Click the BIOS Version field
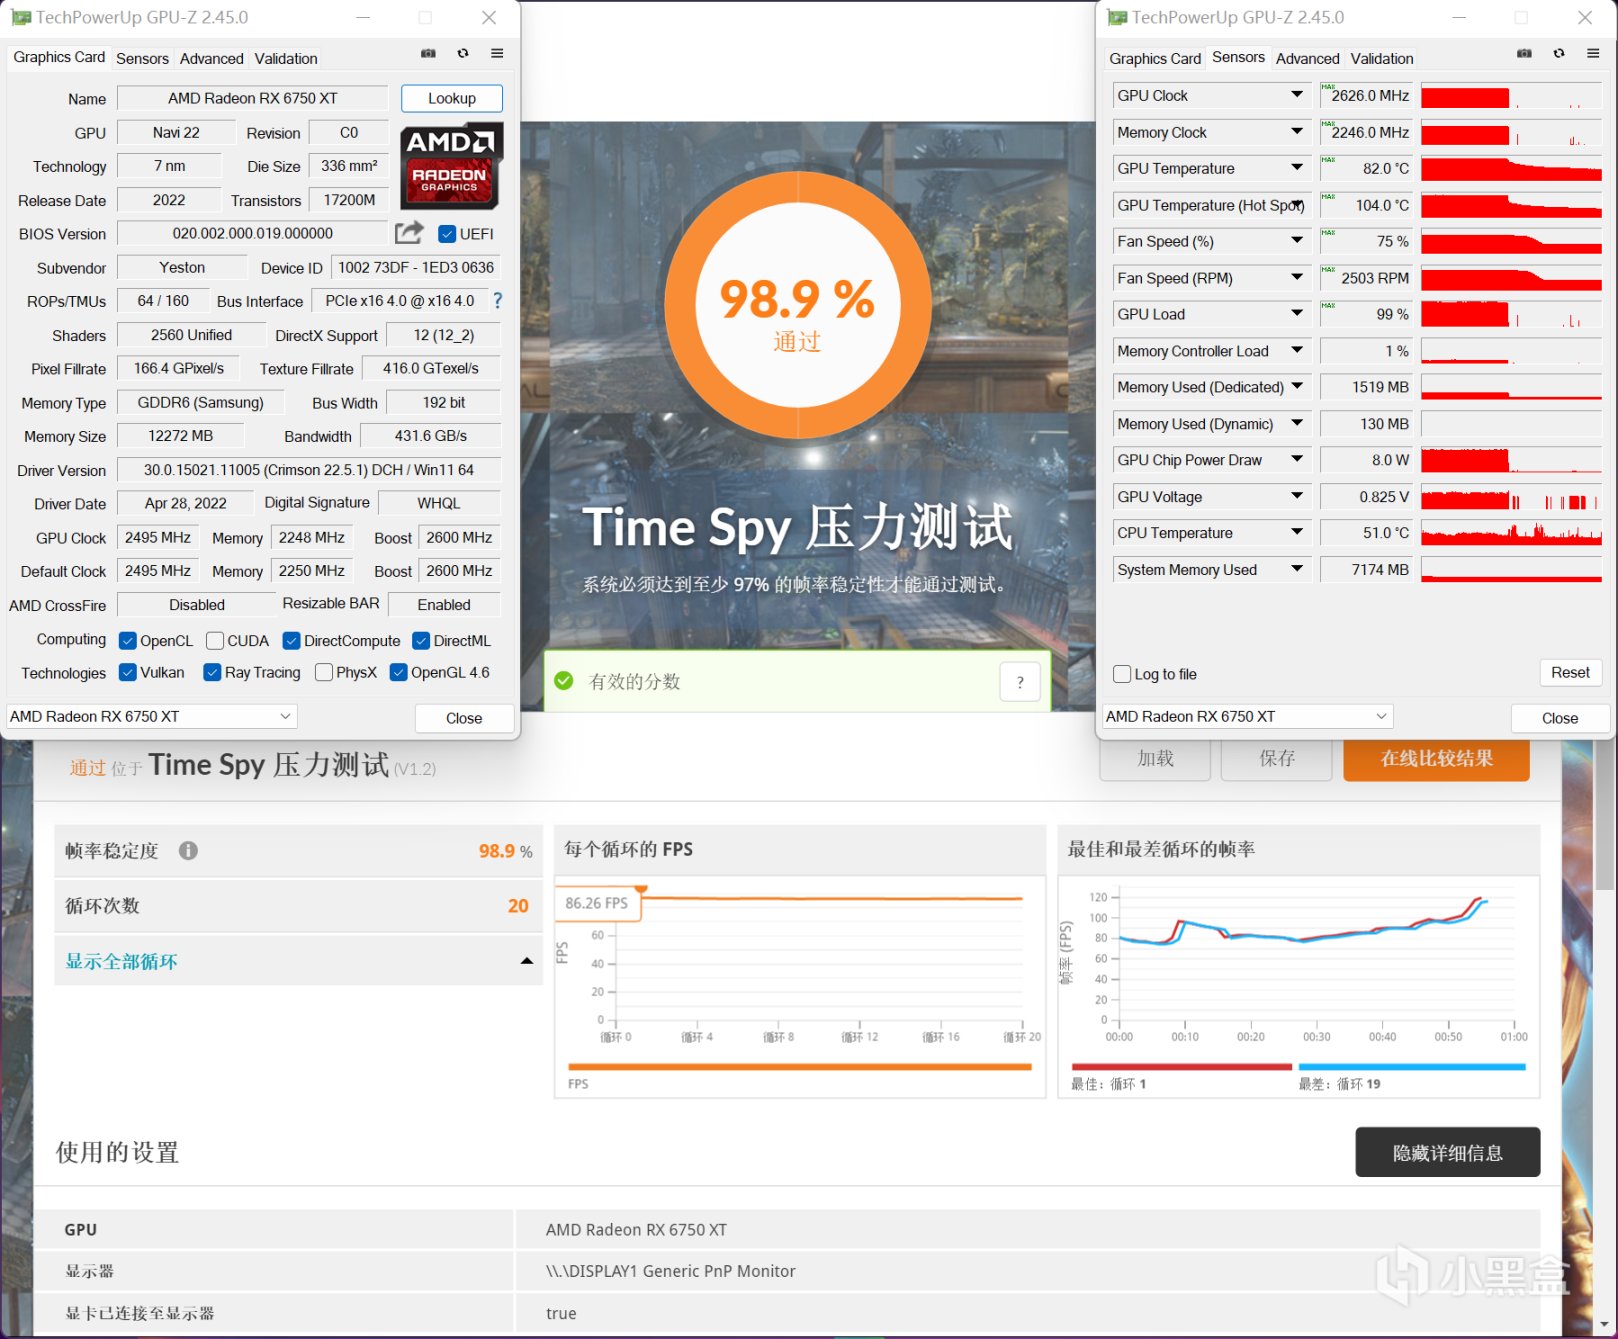1618x1339 pixels. tap(252, 233)
